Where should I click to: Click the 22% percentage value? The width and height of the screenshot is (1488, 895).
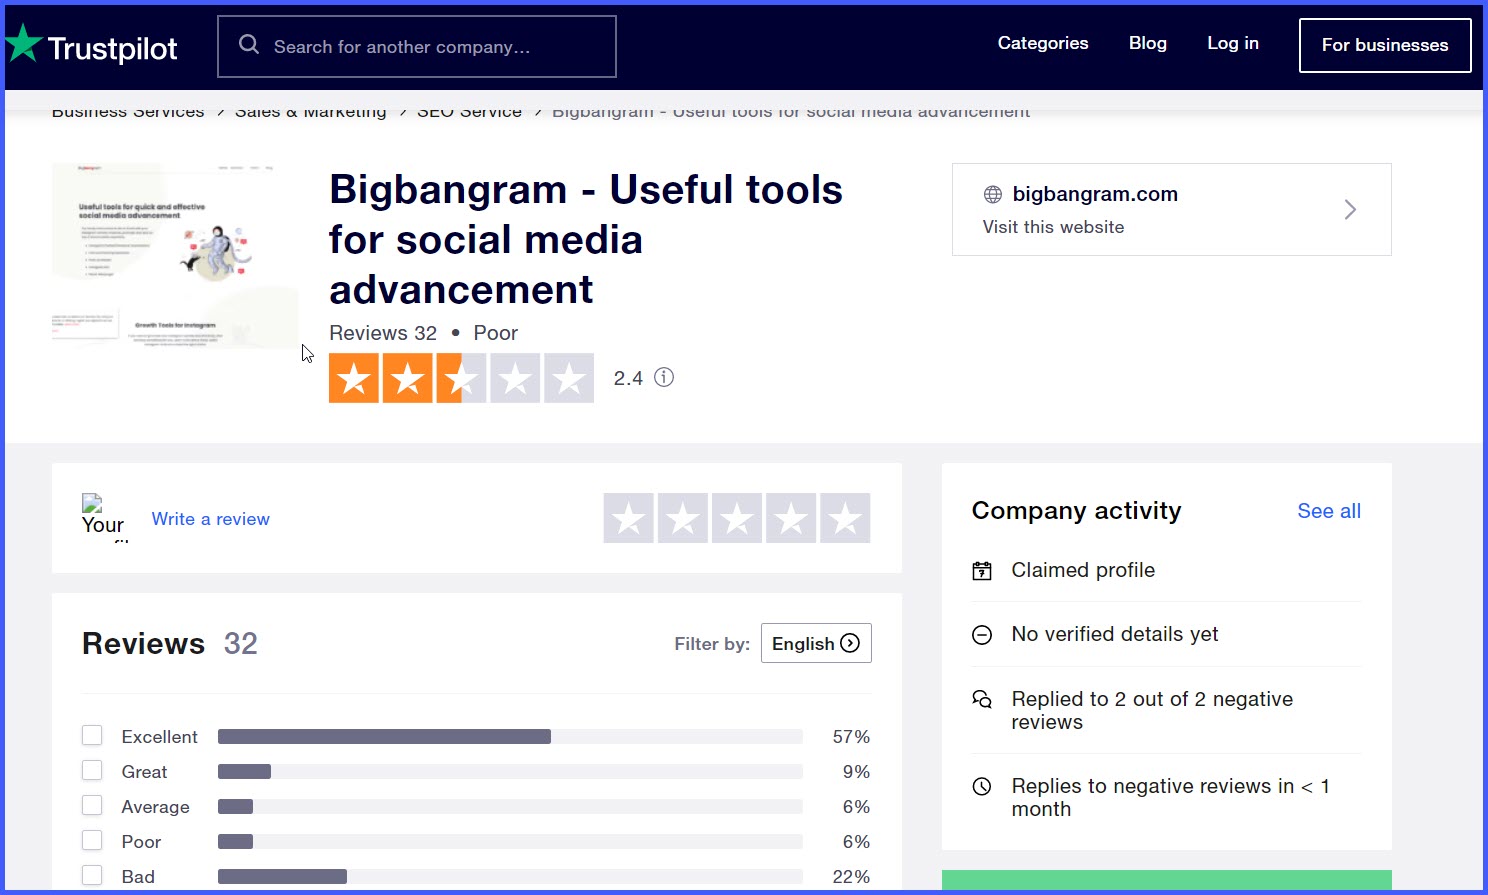pos(851,877)
